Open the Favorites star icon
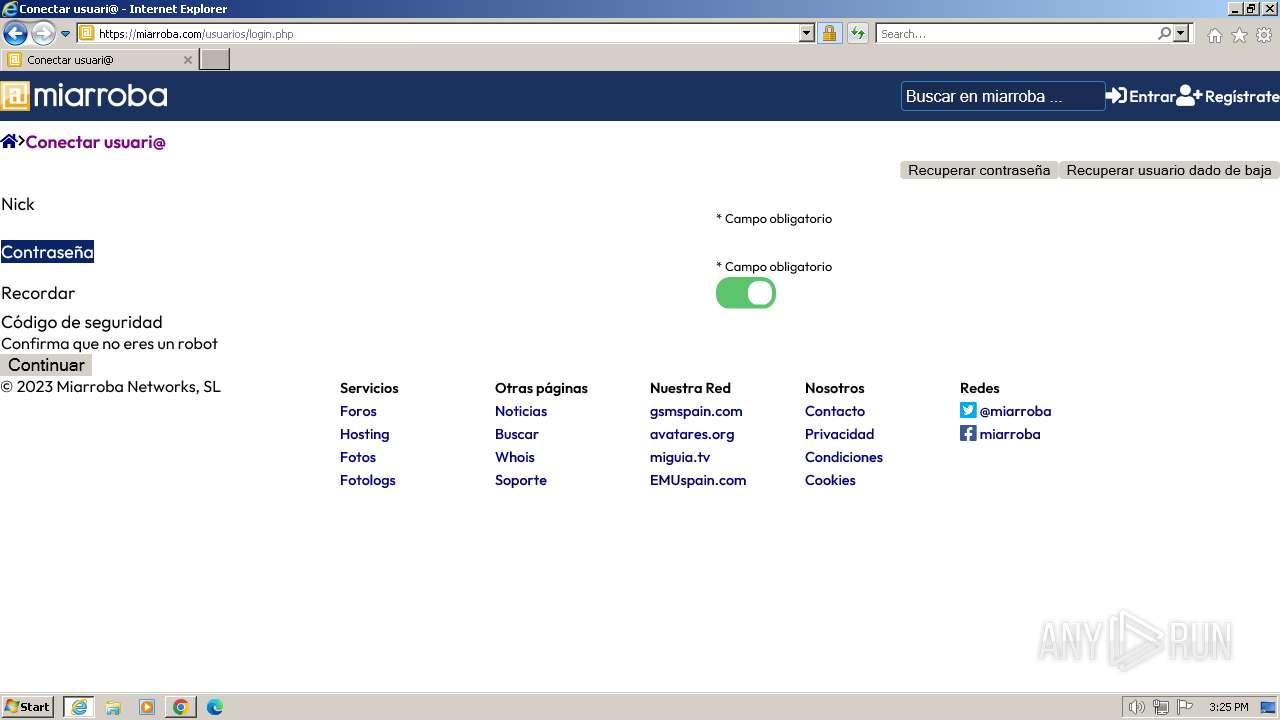This screenshot has width=1280, height=720. pyautogui.click(x=1239, y=35)
